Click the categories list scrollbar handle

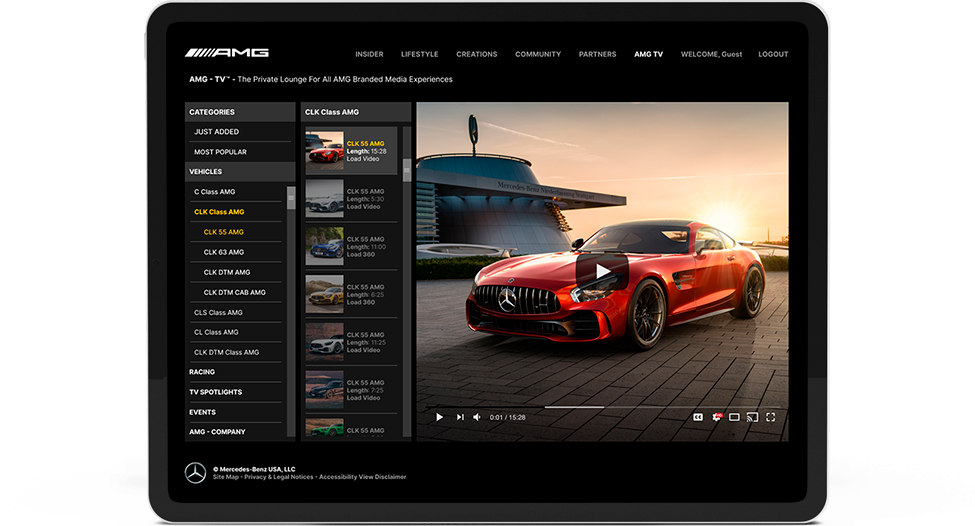coord(290,198)
